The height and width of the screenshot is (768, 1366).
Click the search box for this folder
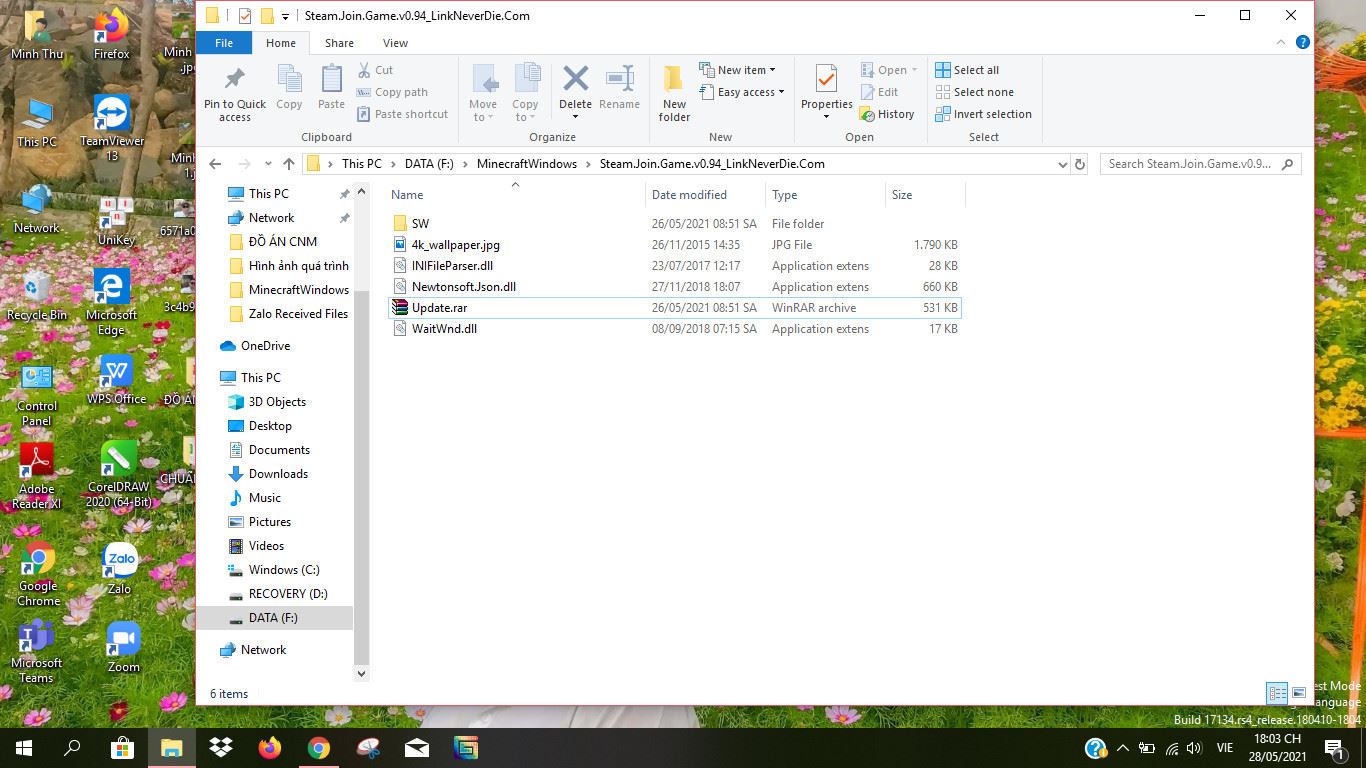(x=1190, y=164)
